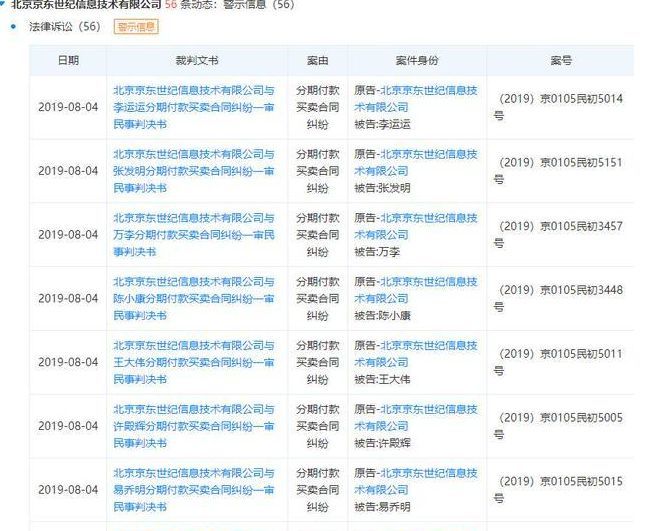Select case number 京0105民初3448号
The width and height of the screenshot is (657, 531).
pos(559,298)
